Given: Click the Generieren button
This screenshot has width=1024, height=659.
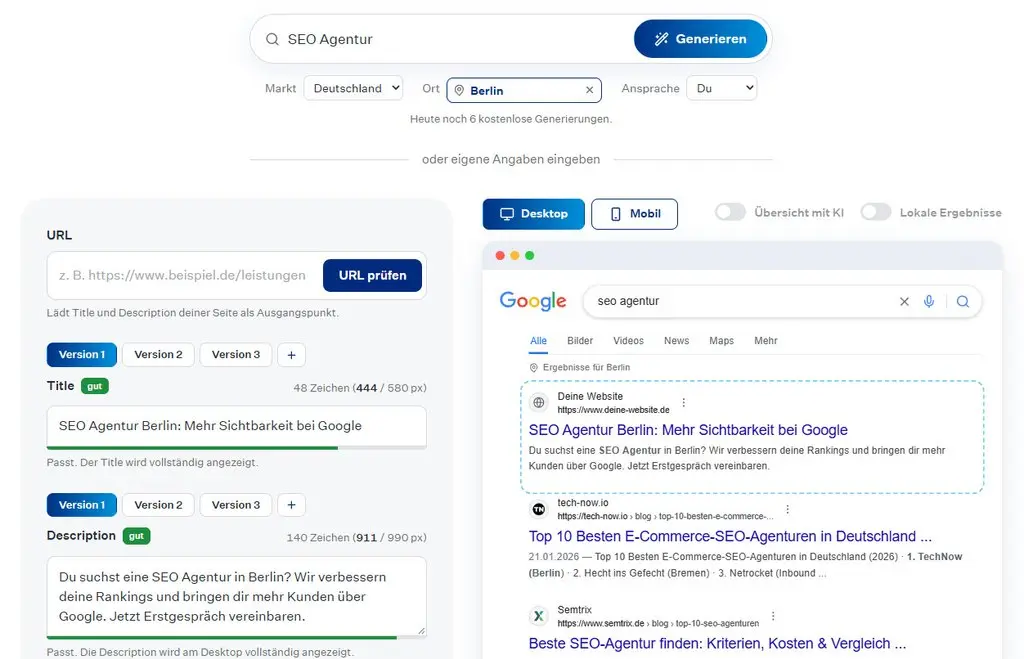Looking at the screenshot, I should pos(700,39).
